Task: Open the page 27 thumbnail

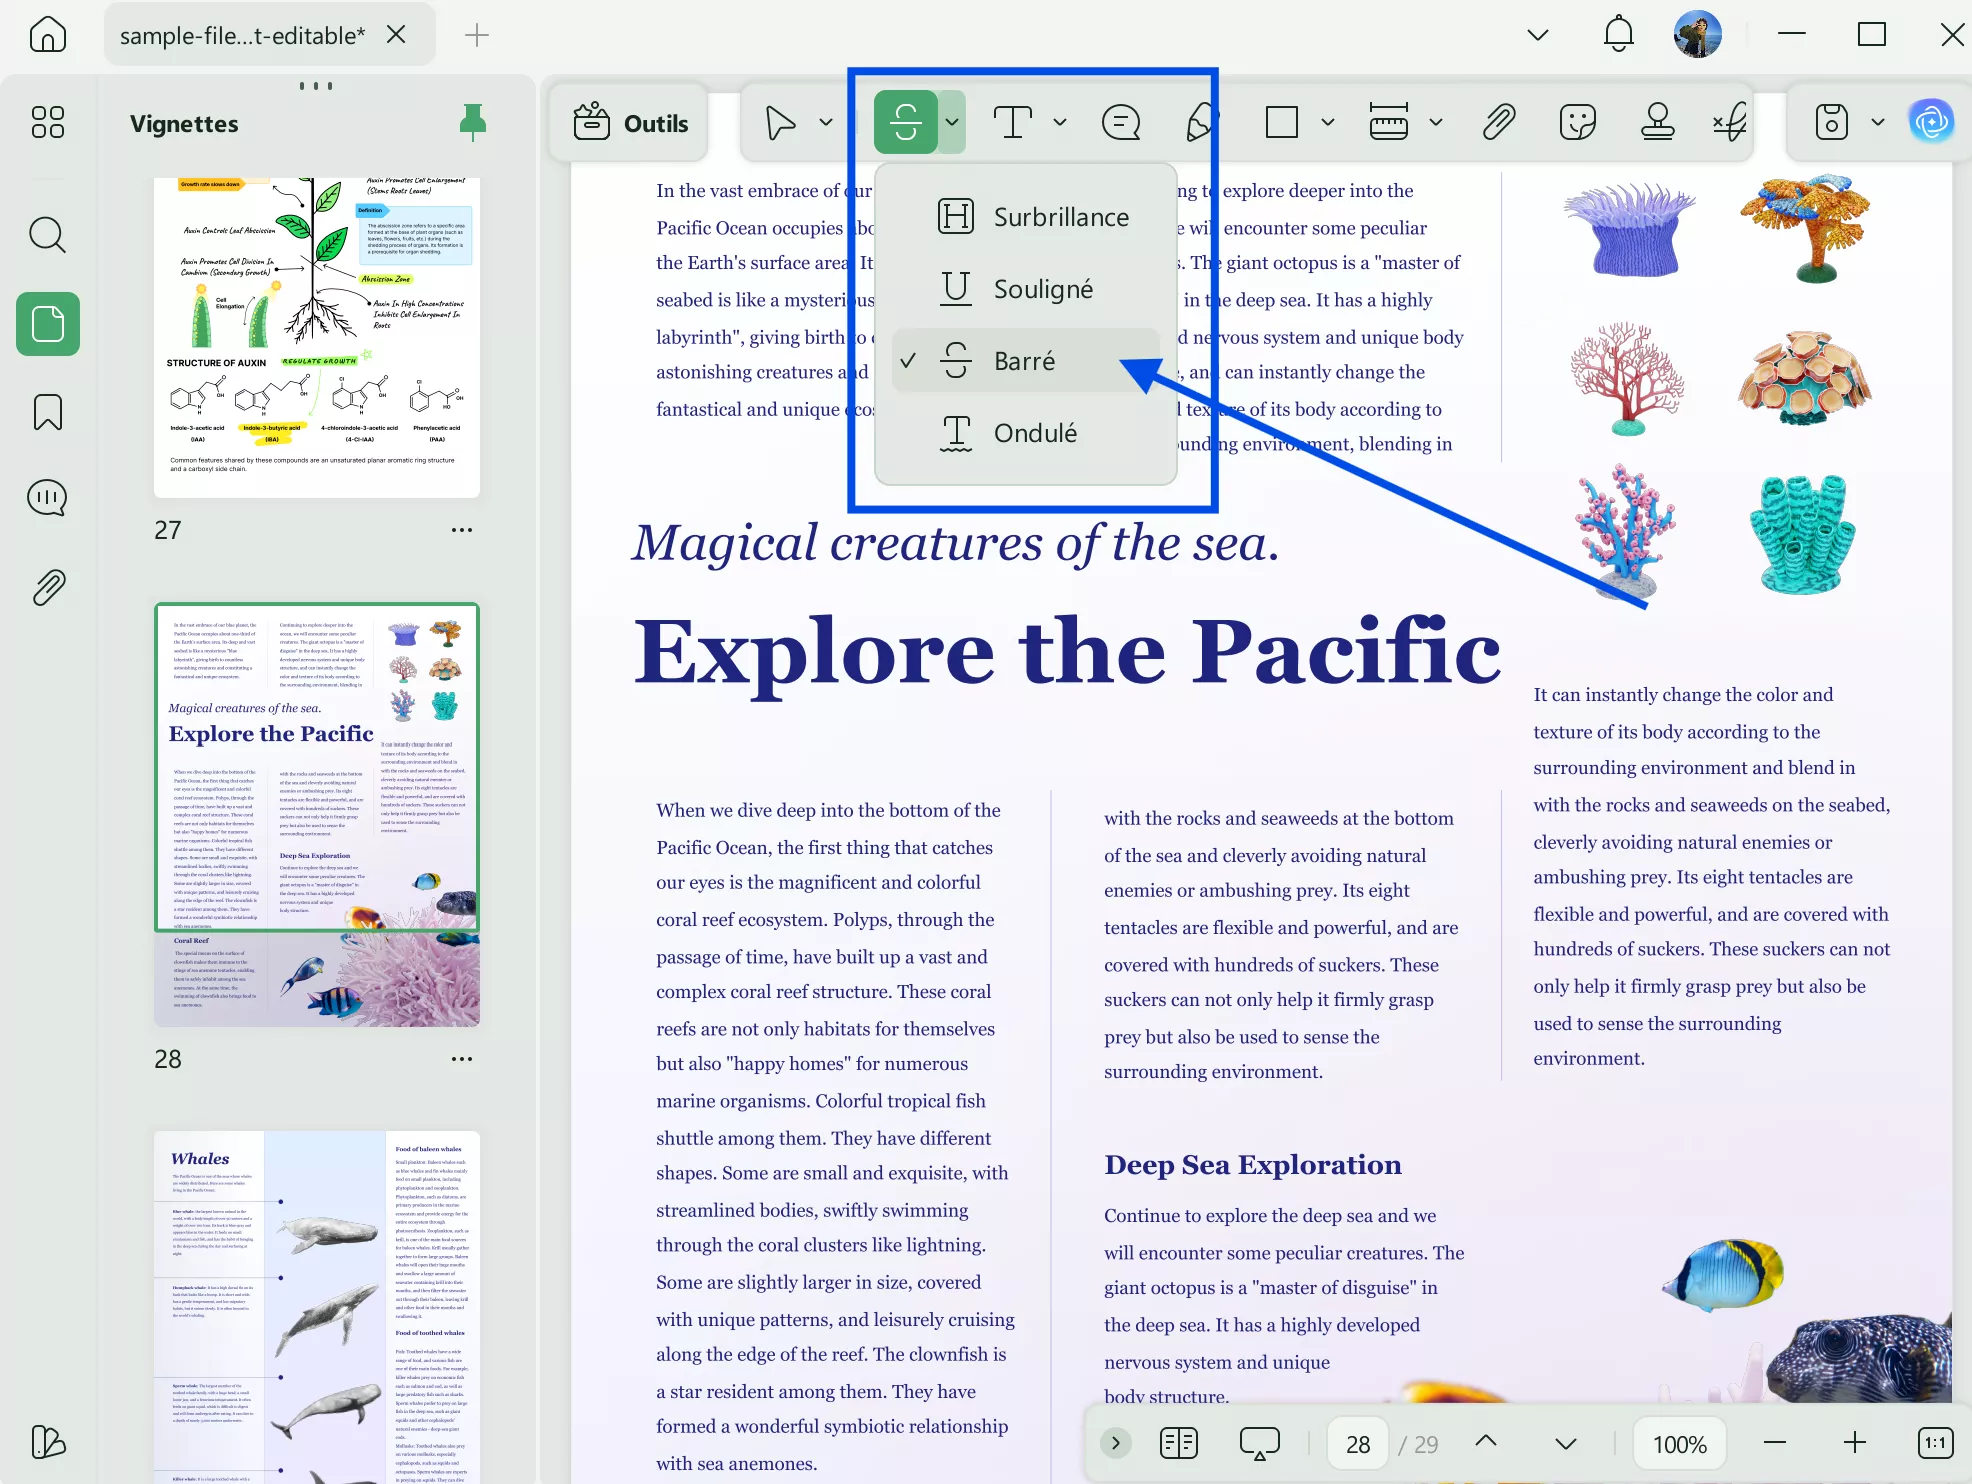Action: pyautogui.click(x=317, y=337)
